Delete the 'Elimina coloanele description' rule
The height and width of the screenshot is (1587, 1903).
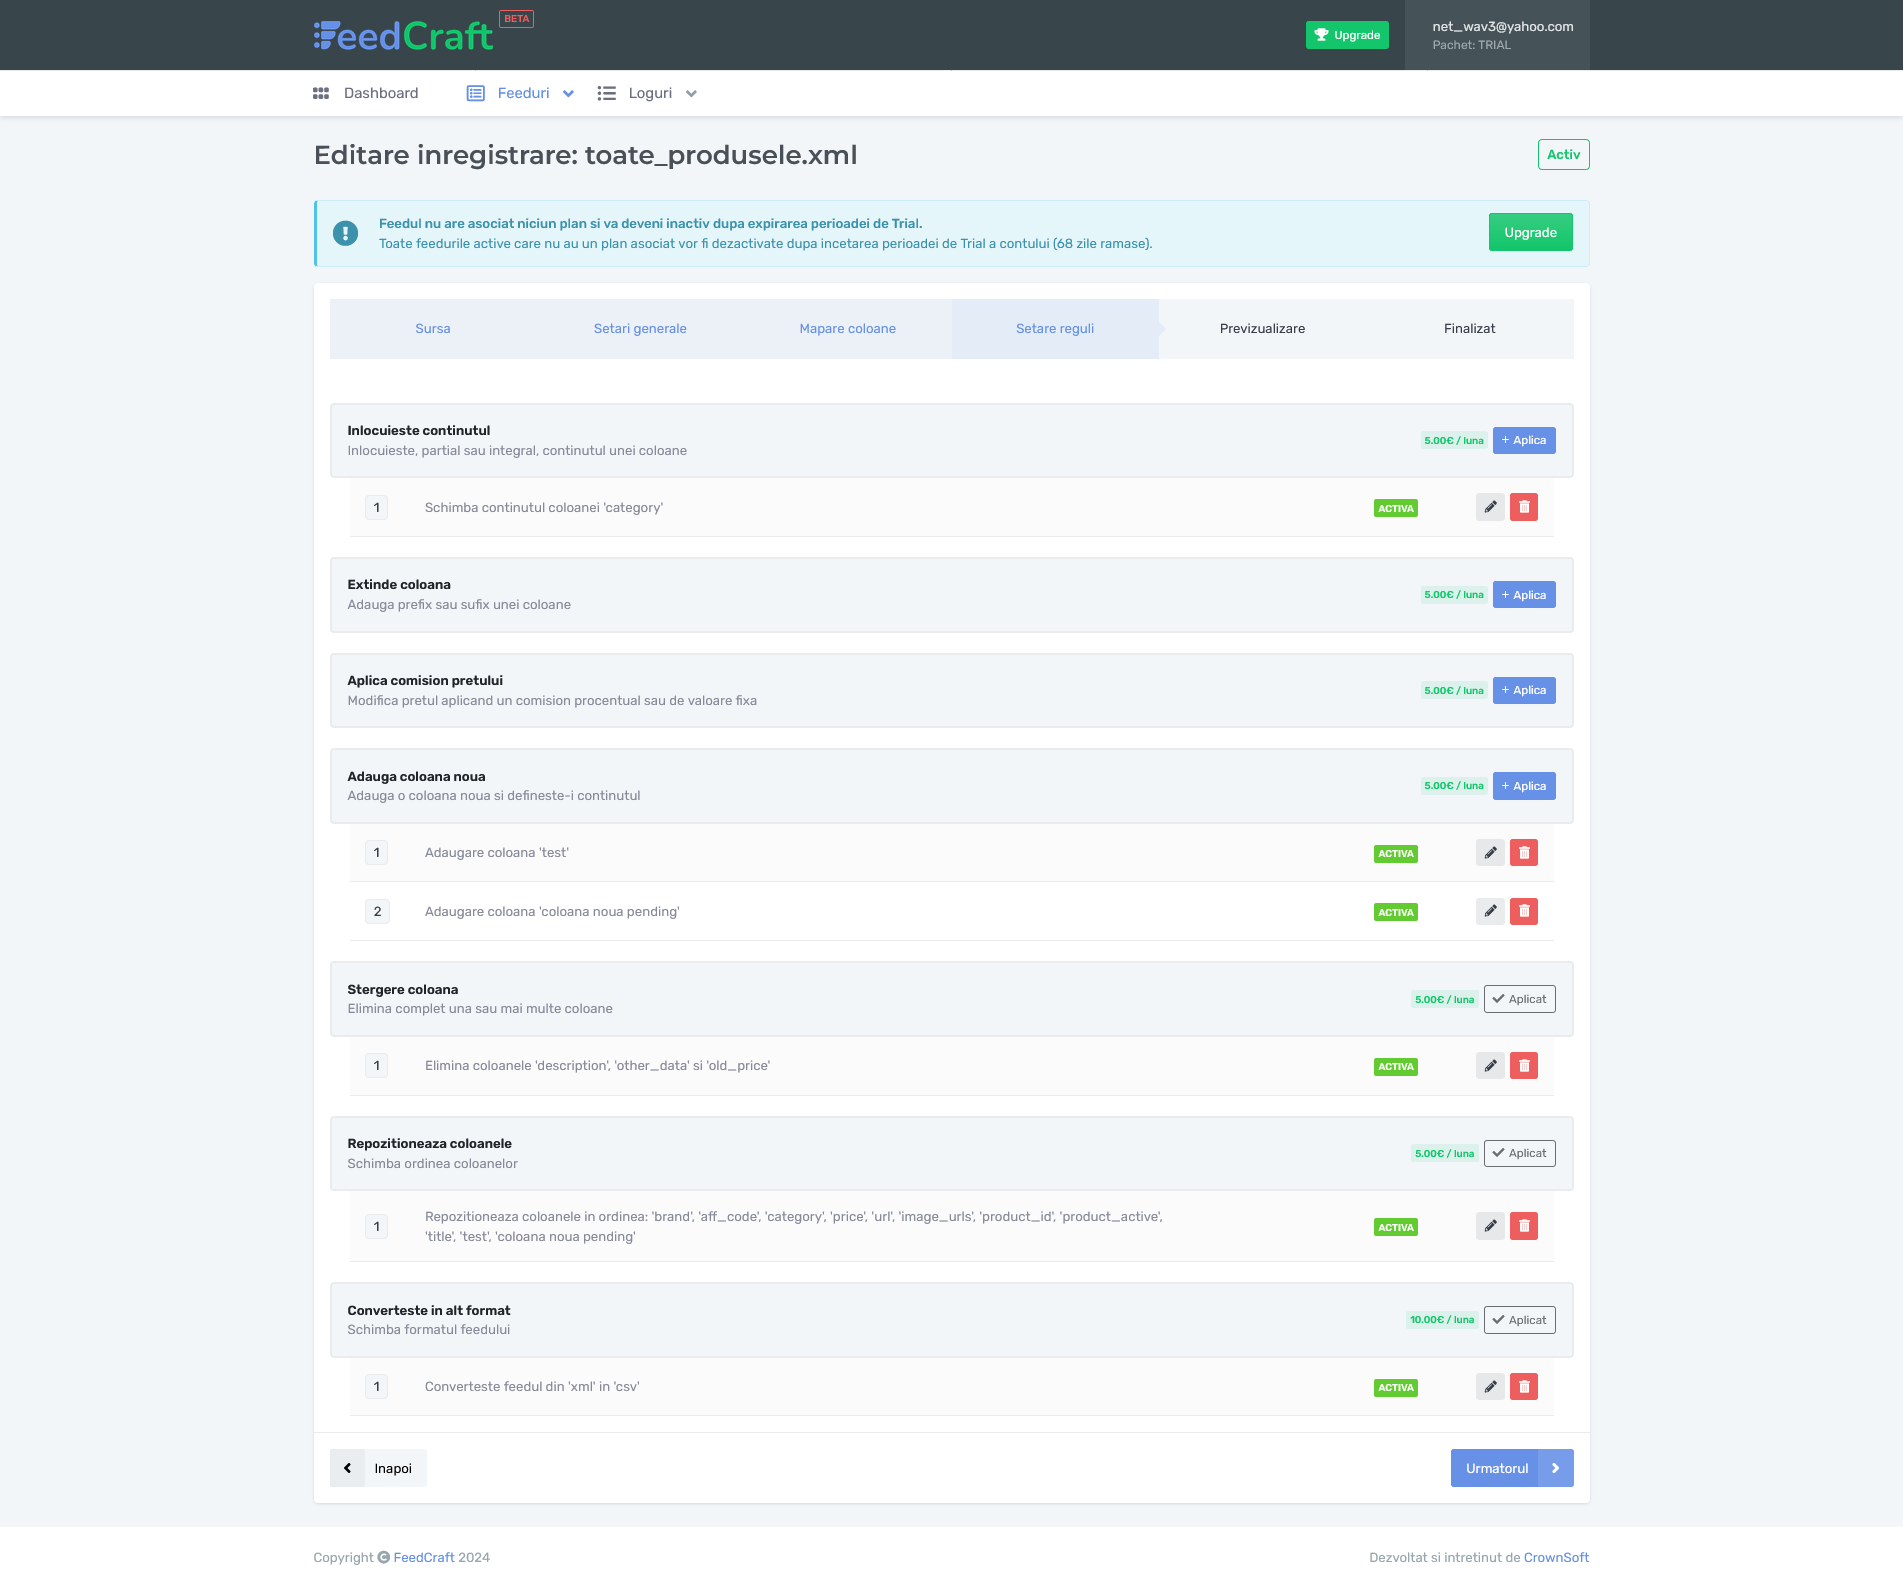click(1523, 1065)
